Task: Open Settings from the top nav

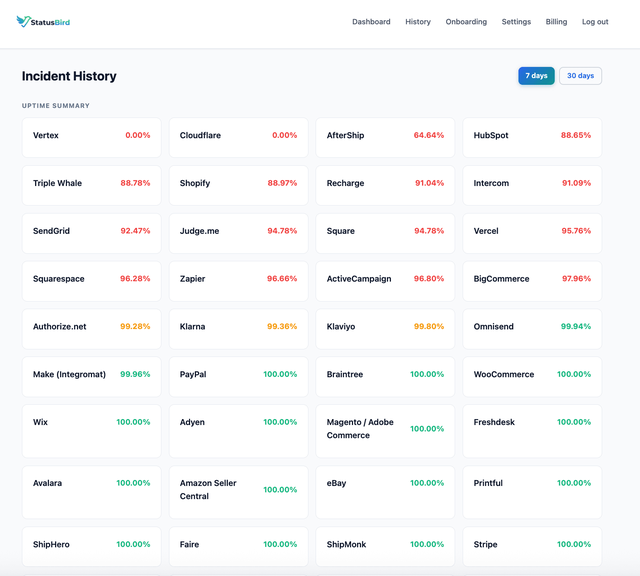Action: 516,22
